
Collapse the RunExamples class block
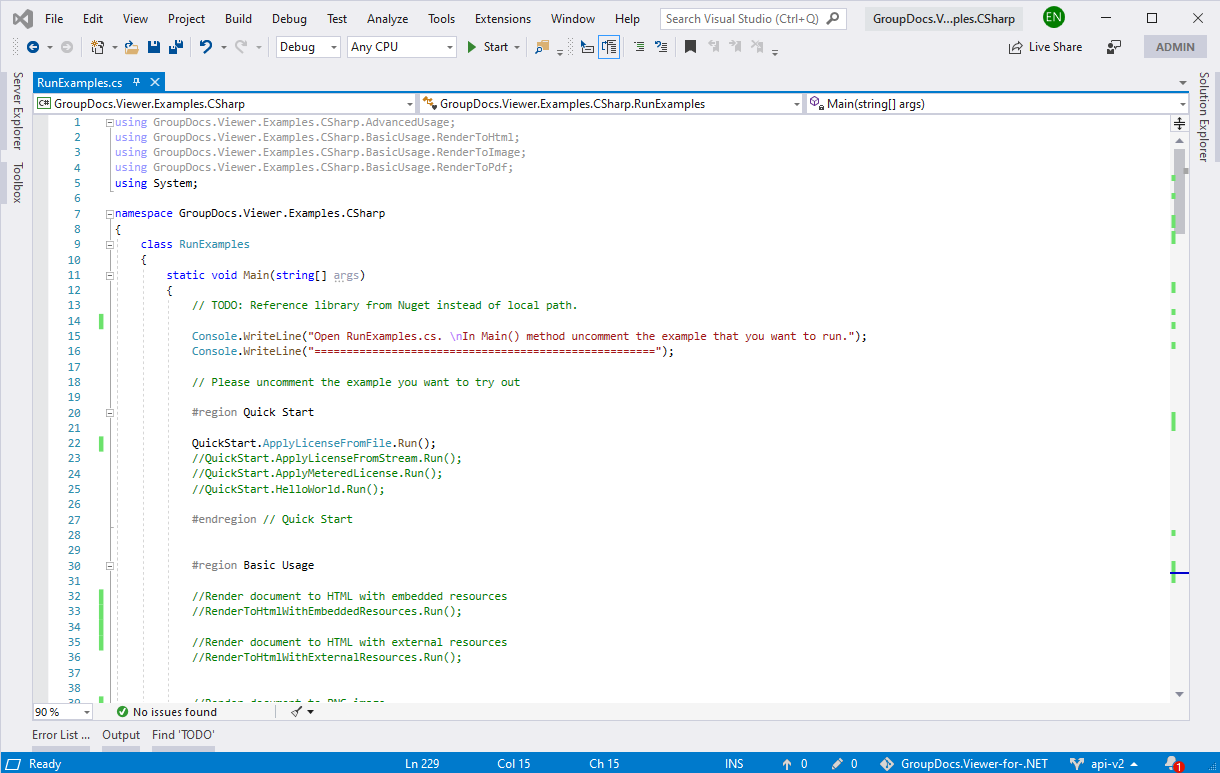coord(109,244)
